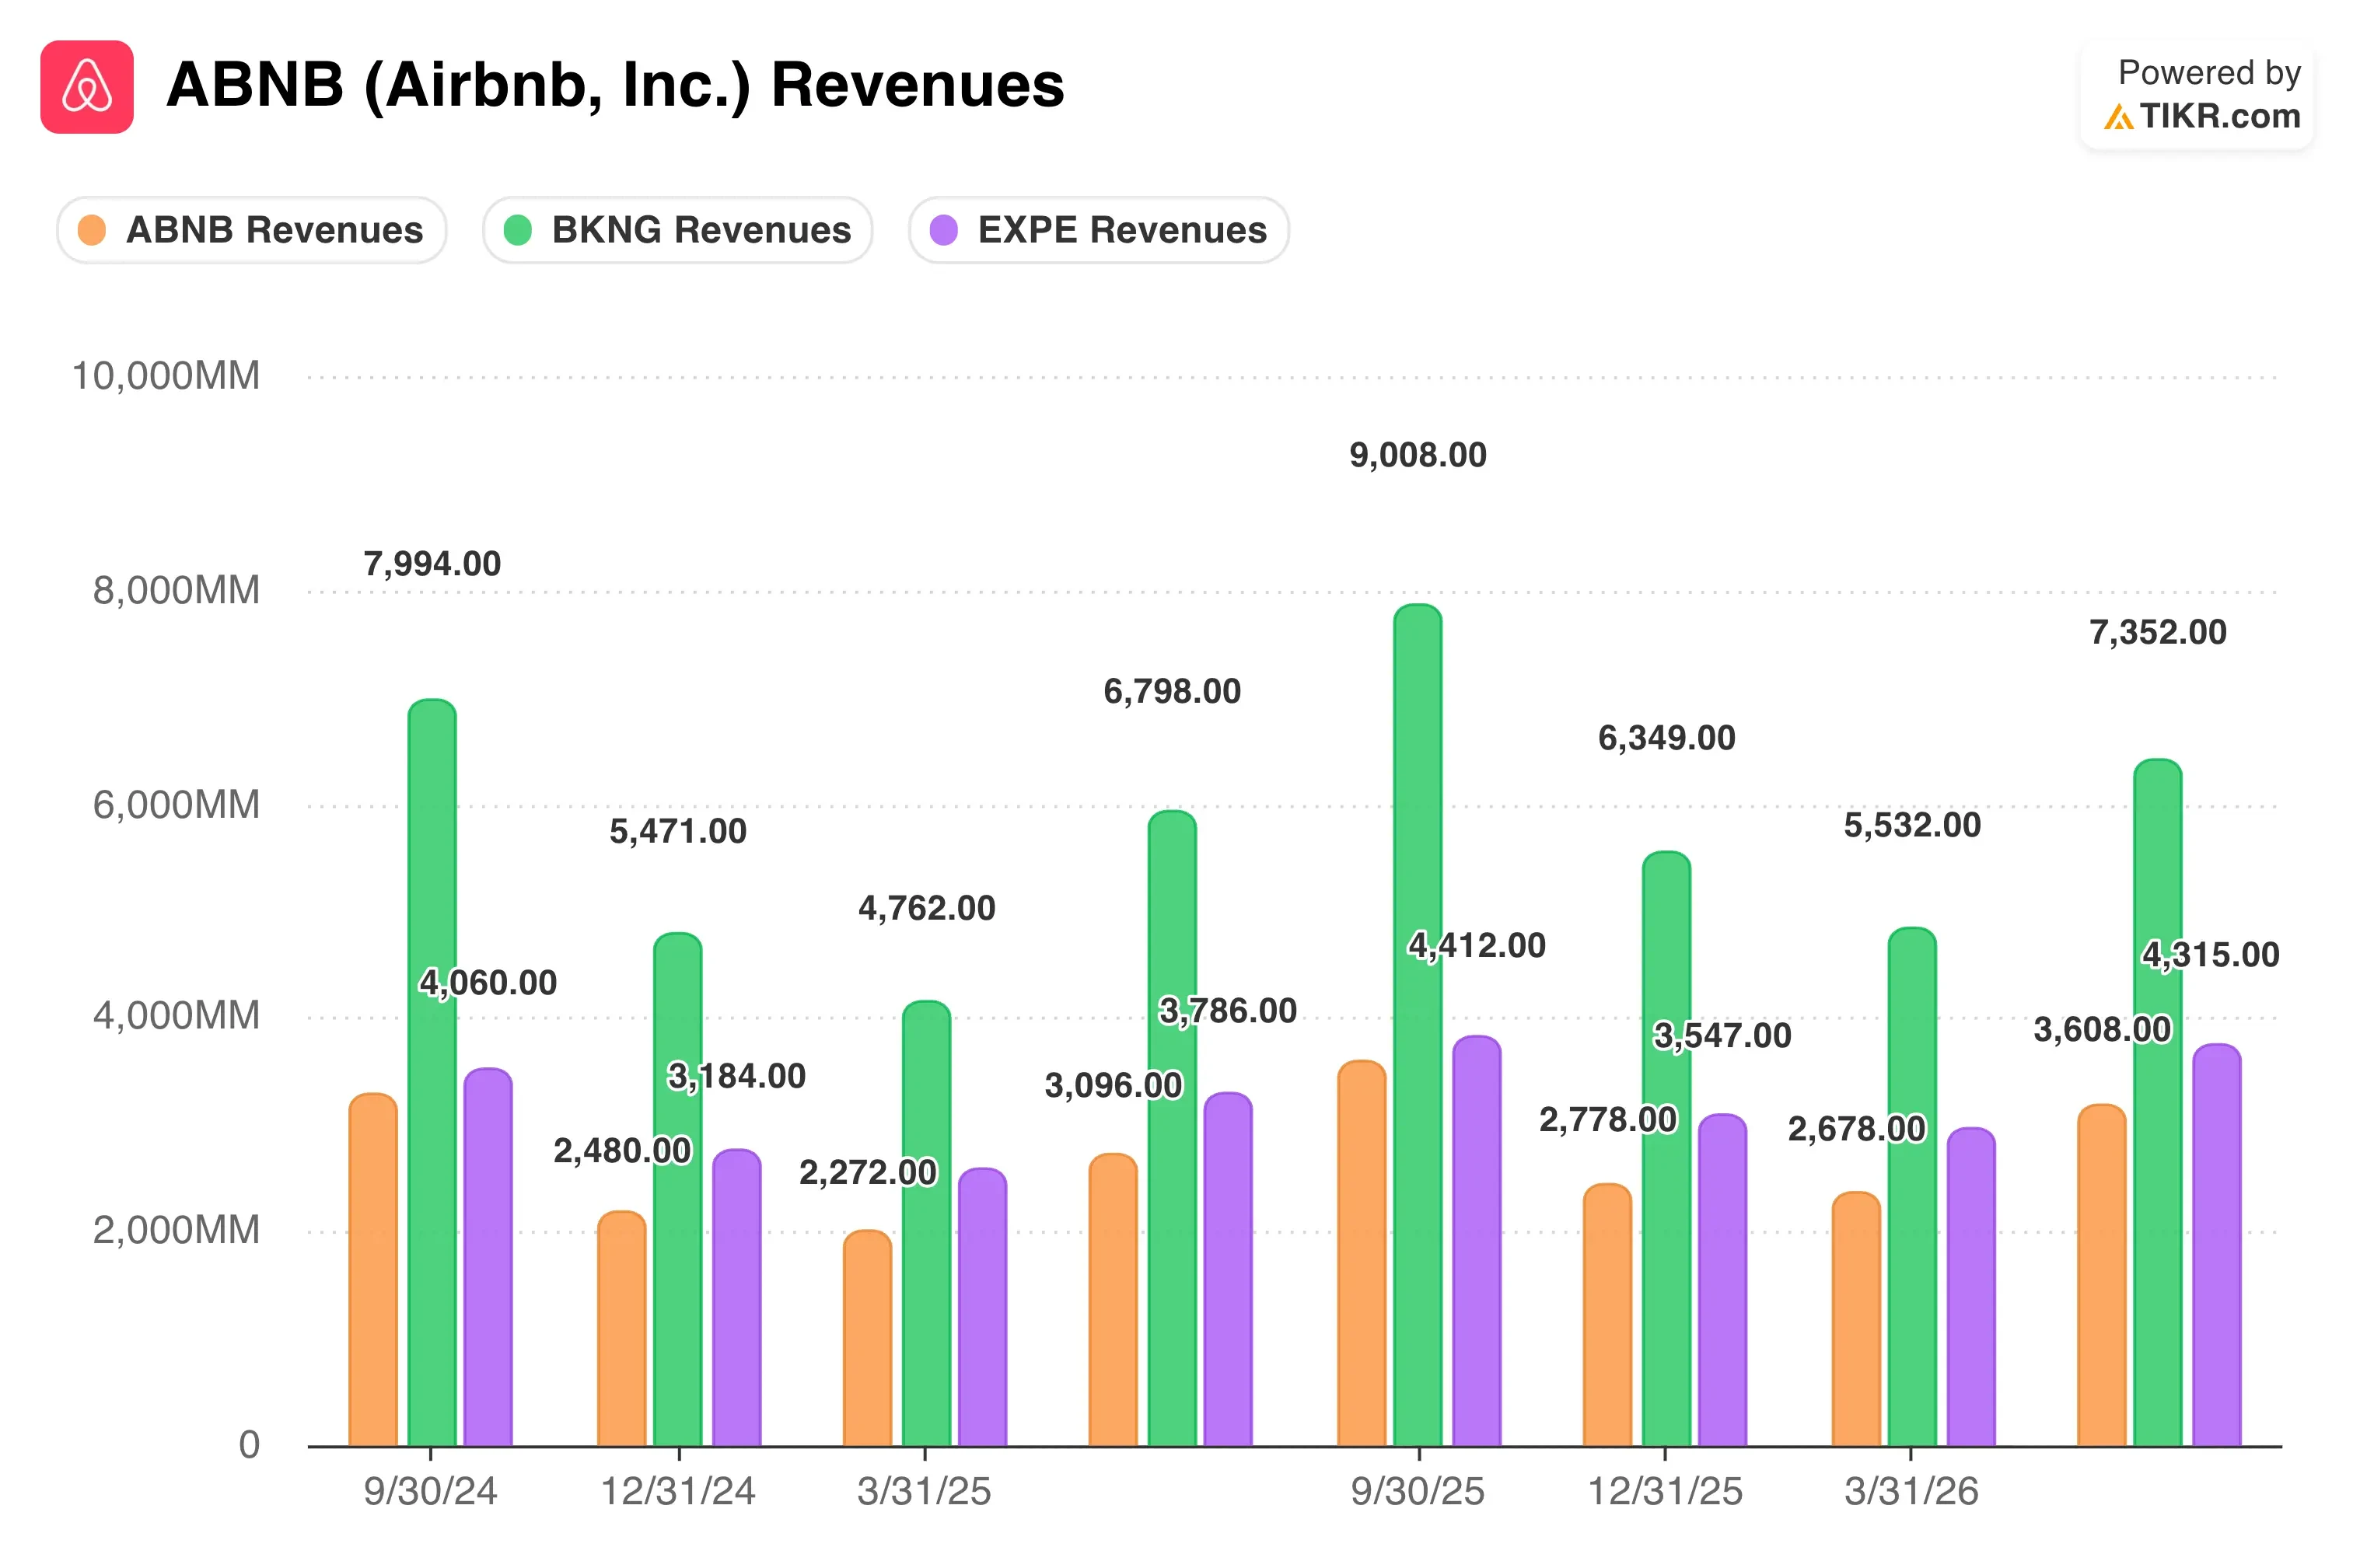This screenshot has width=2353, height=1568.
Task: Select the orange ABNB bar for 12/31/24
Action: pyautogui.click(x=622, y=1329)
